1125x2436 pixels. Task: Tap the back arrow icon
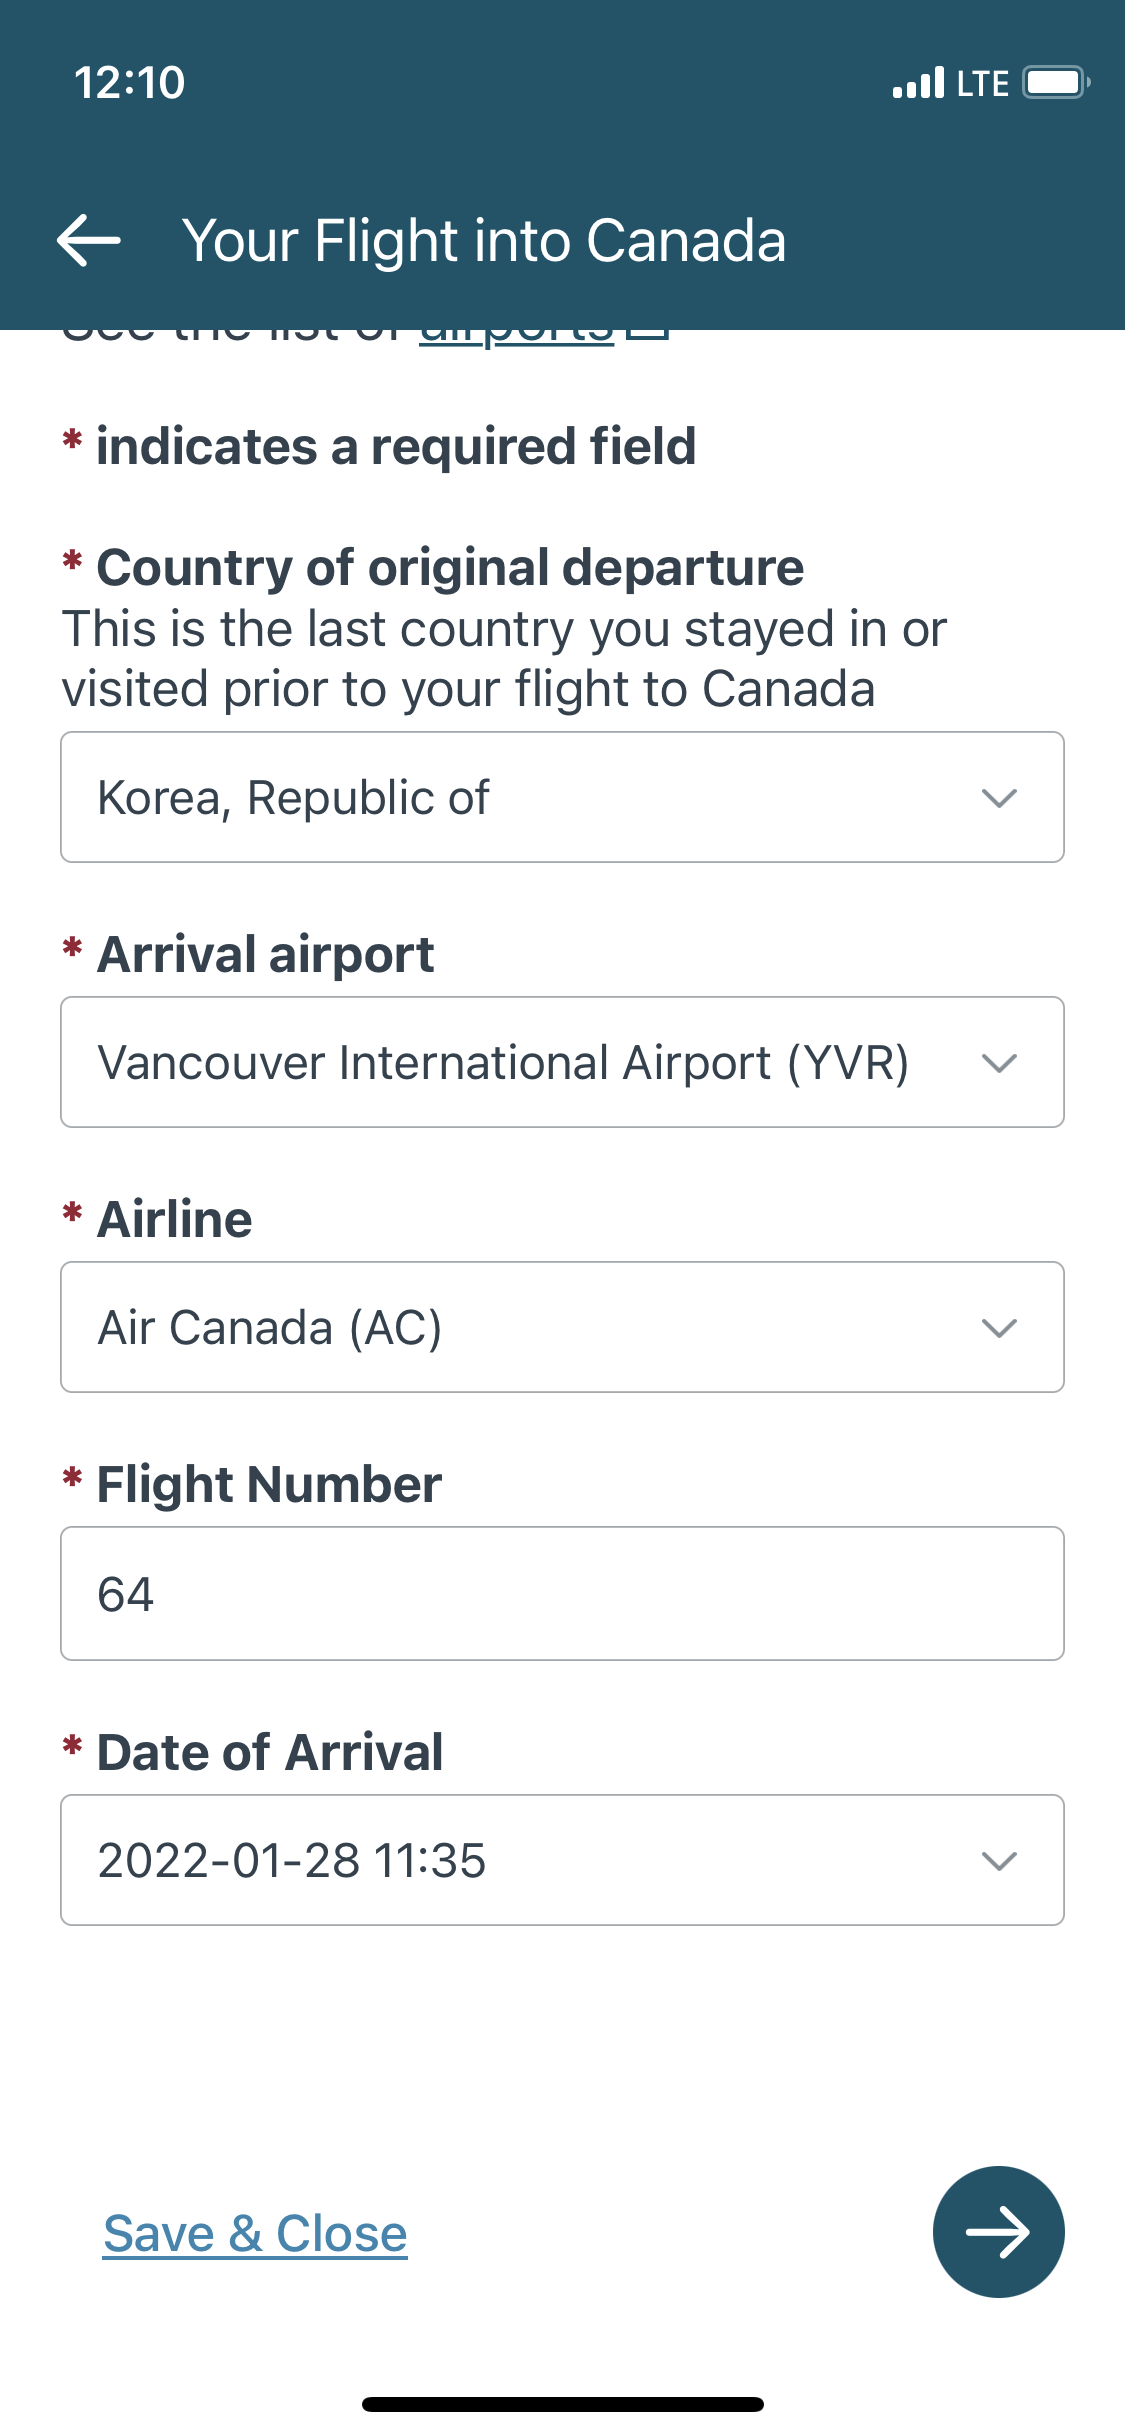pos(89,241)
